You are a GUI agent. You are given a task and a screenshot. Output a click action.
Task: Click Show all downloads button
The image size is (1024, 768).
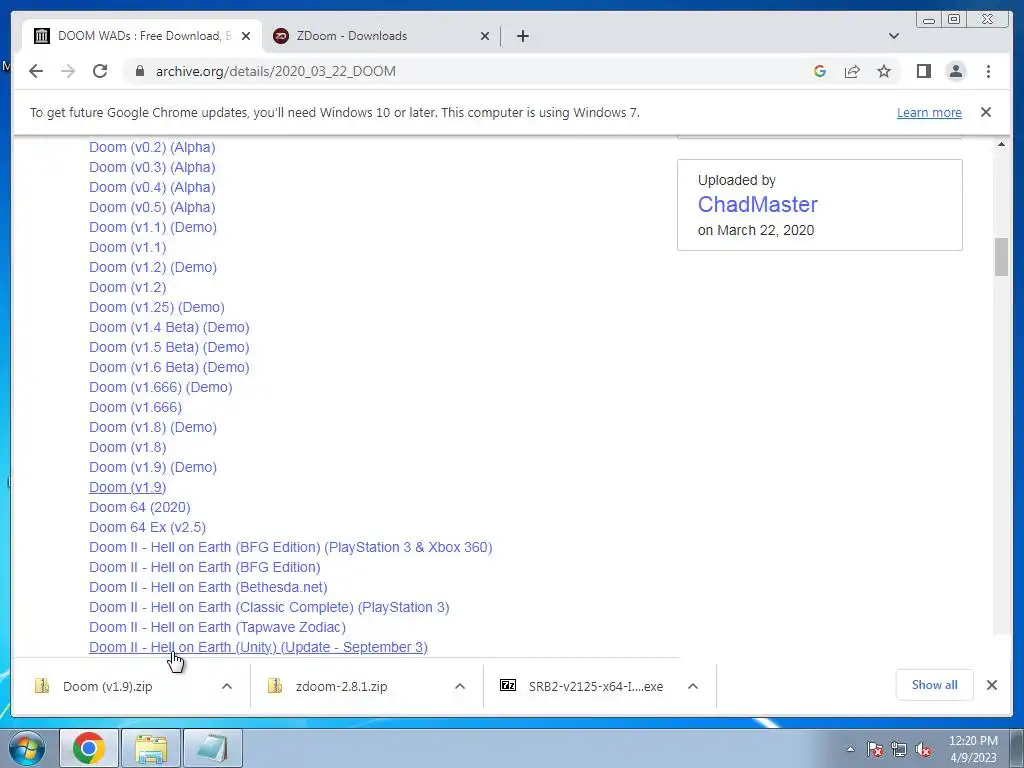[935, 685]
